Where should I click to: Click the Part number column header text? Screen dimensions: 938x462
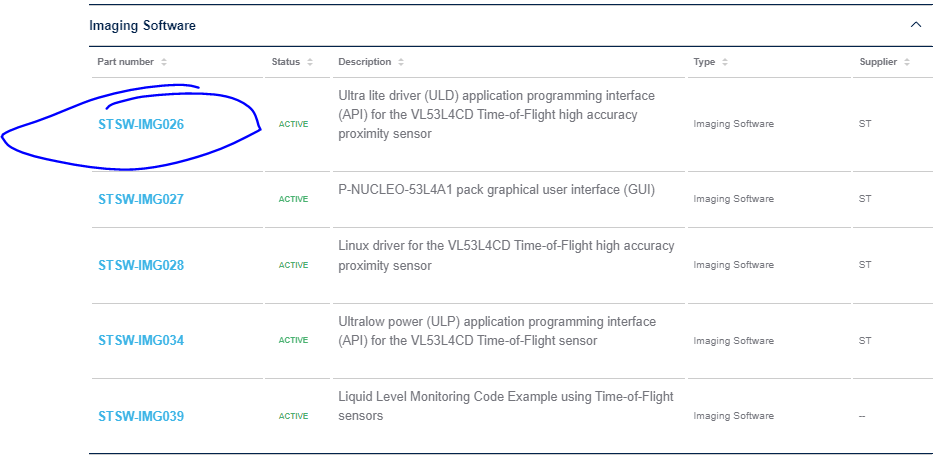[126, 62]
